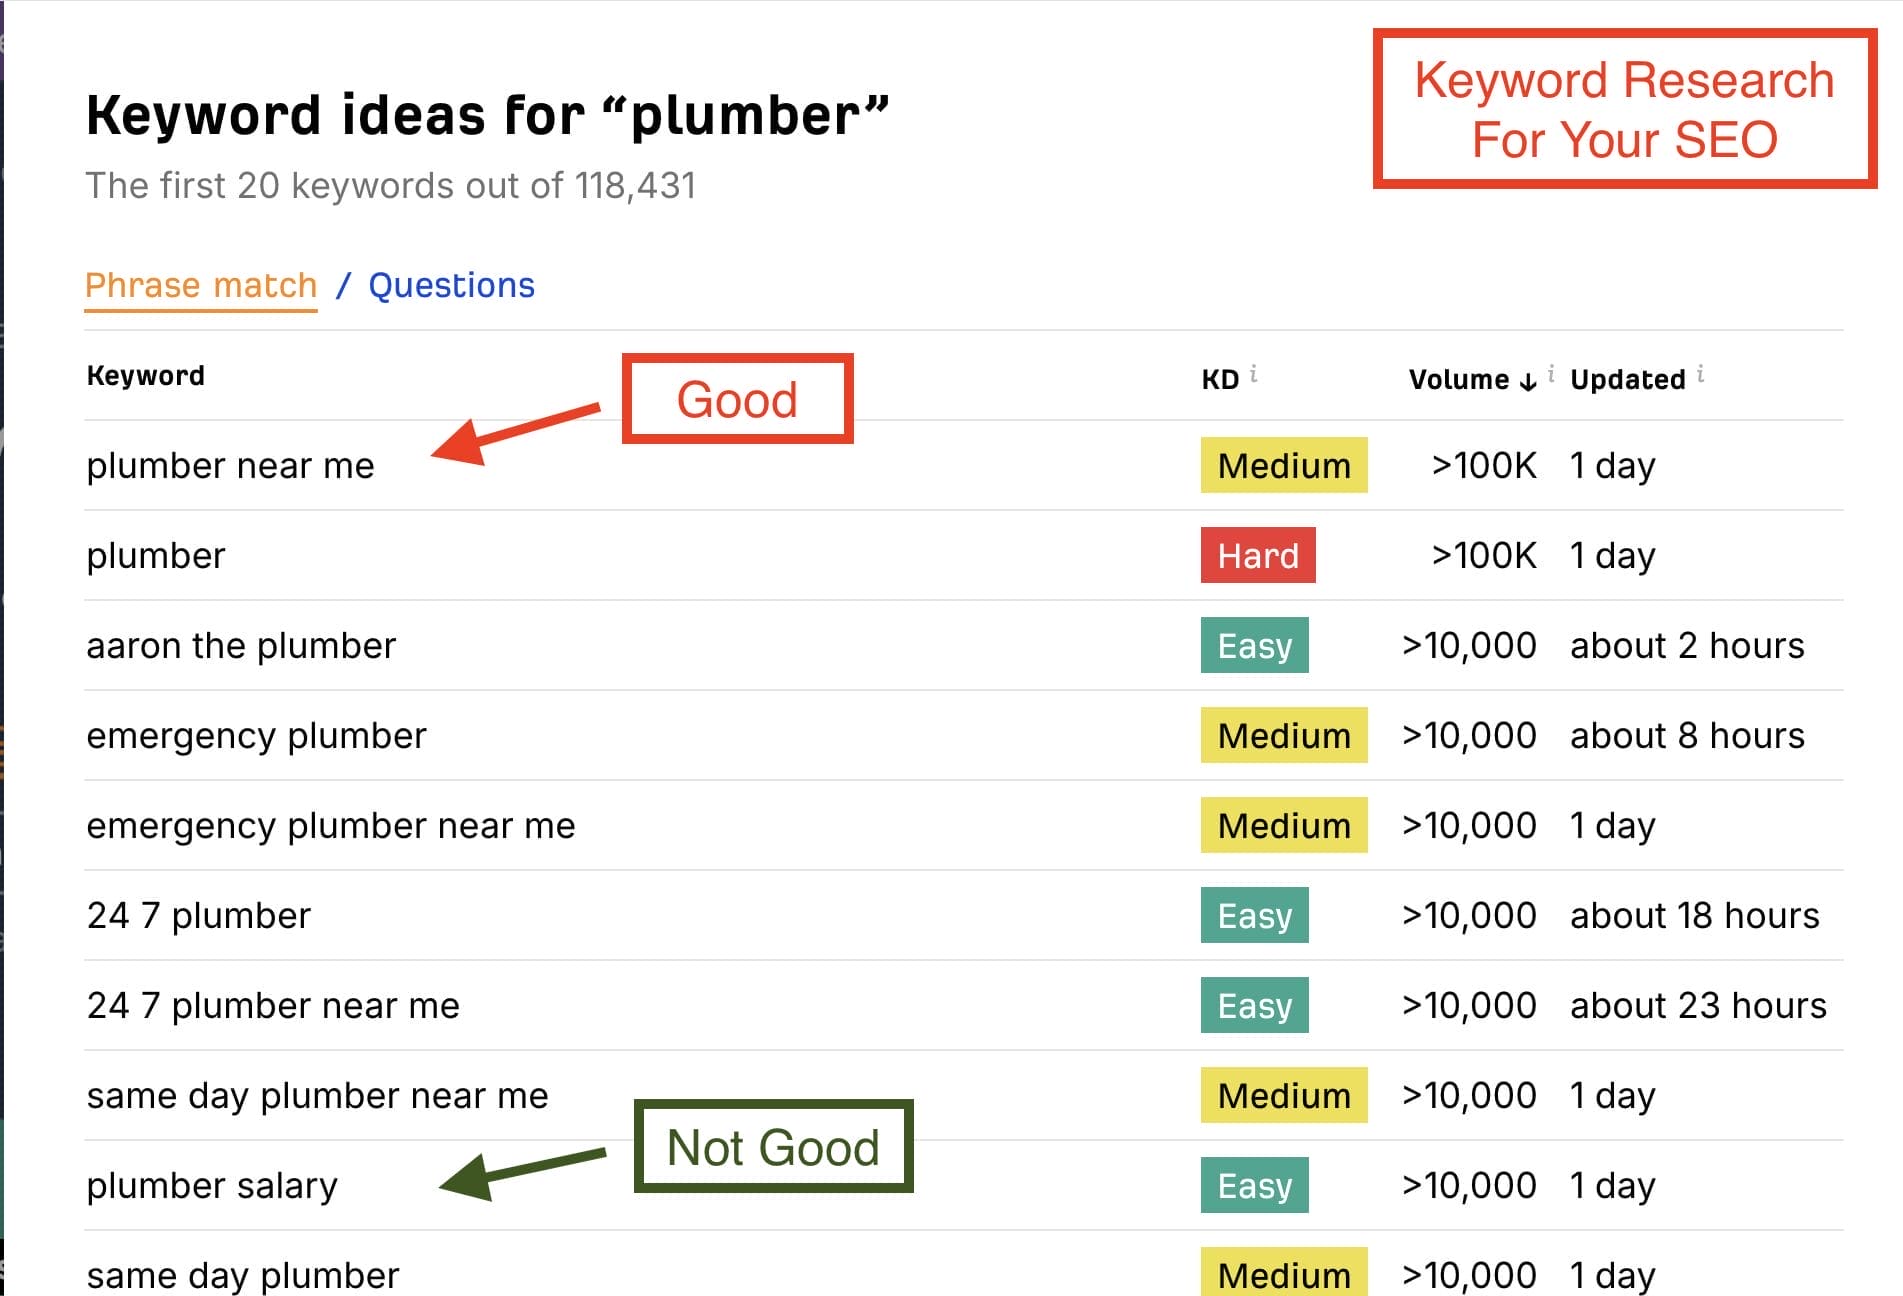
Task: Switch to the Phrase match tab
Action: 201,286
